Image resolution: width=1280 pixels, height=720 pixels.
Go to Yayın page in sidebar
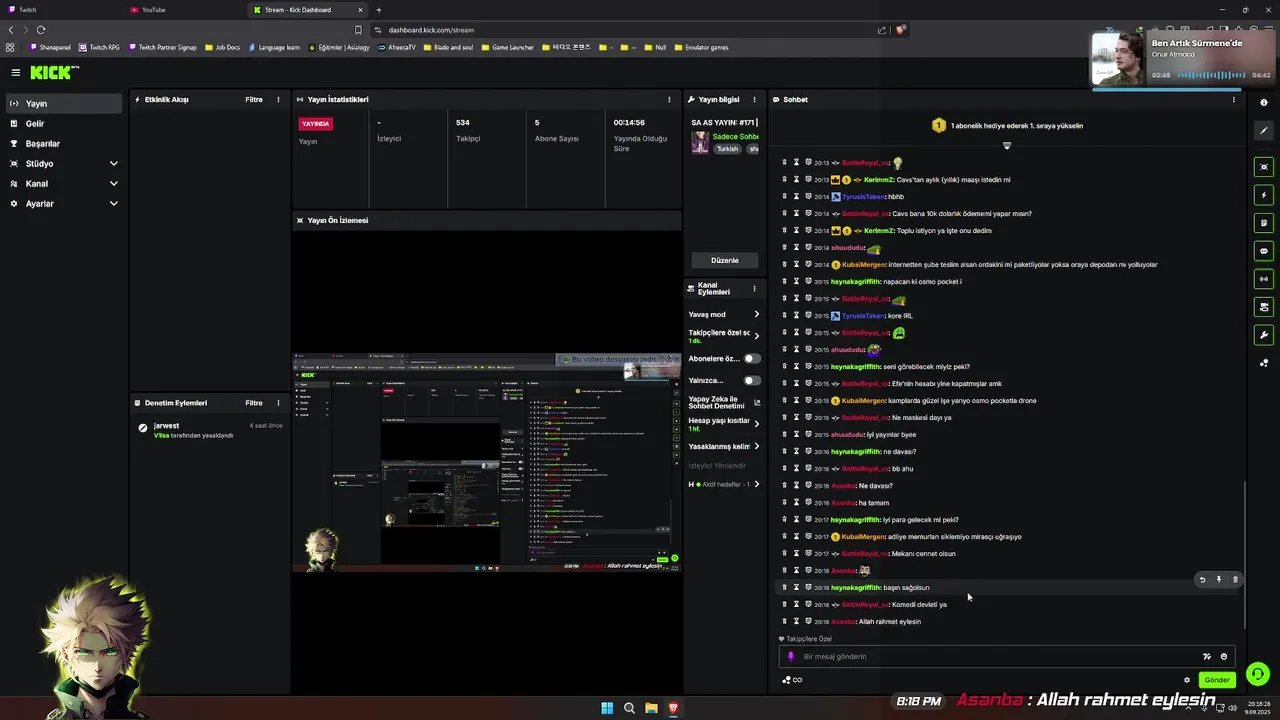click(x=64, y=103)
